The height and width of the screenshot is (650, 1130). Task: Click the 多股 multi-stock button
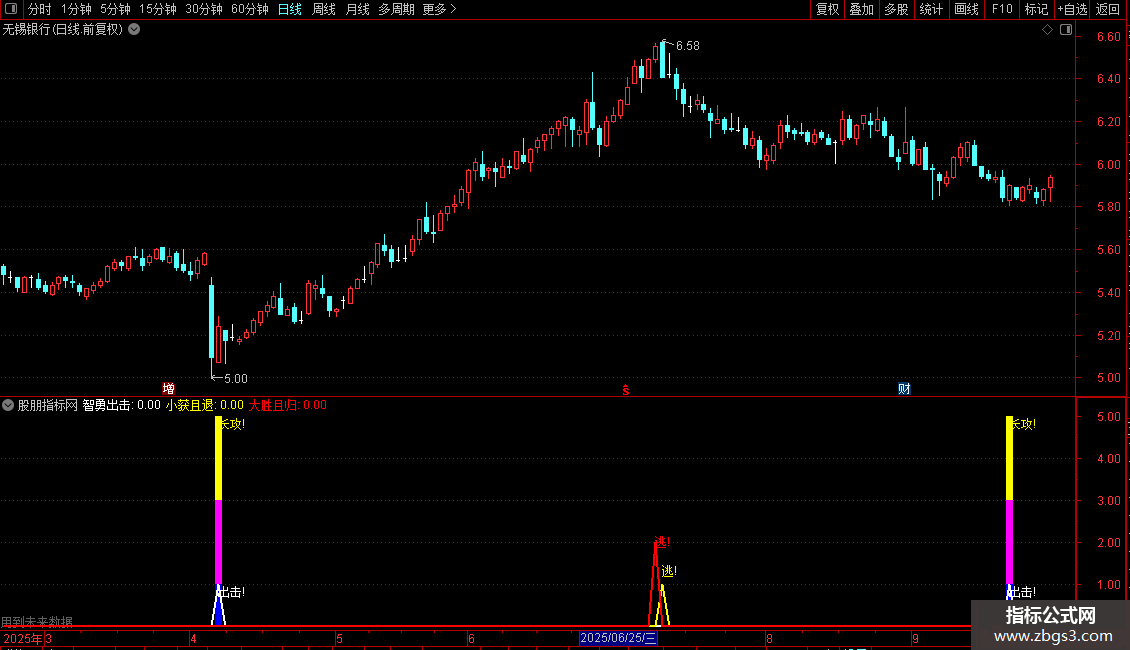pos(897,9)
